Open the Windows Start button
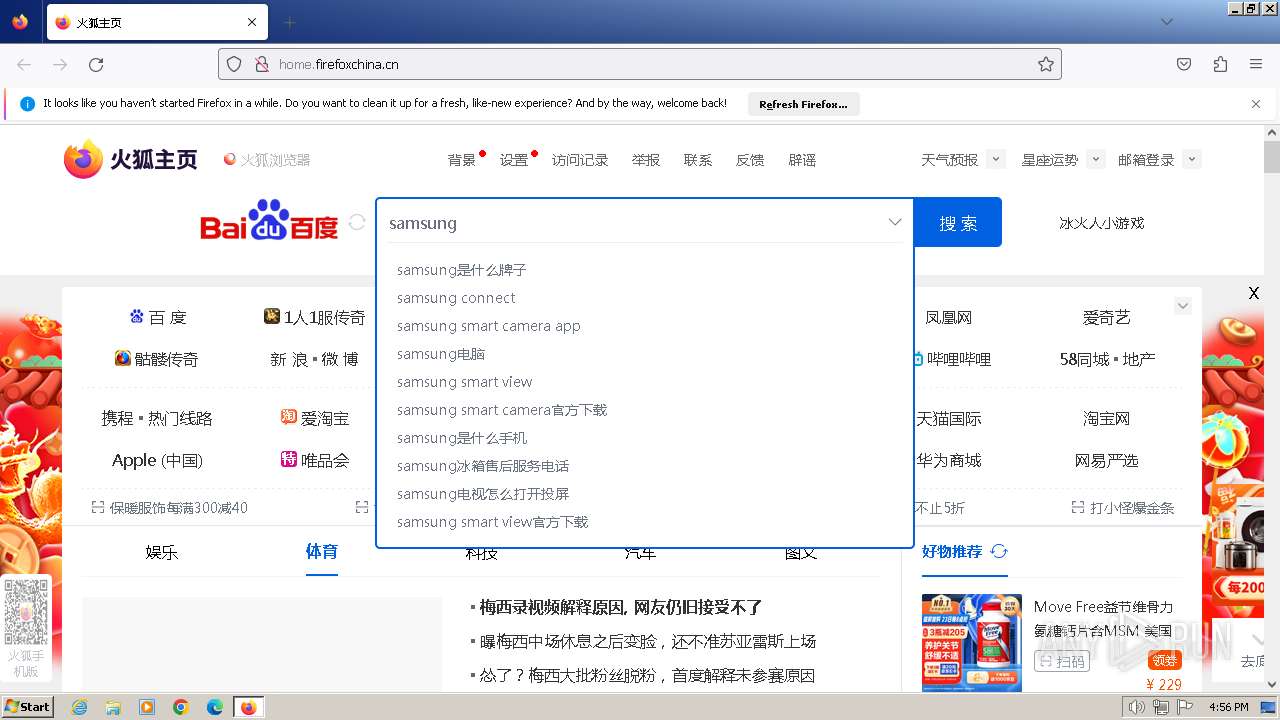The width and height of the screenshot is (1280, 720). click(27, 707)
